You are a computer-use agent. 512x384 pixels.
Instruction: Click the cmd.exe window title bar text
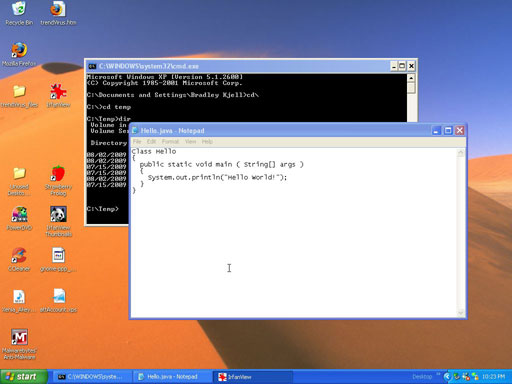point(149,66)
